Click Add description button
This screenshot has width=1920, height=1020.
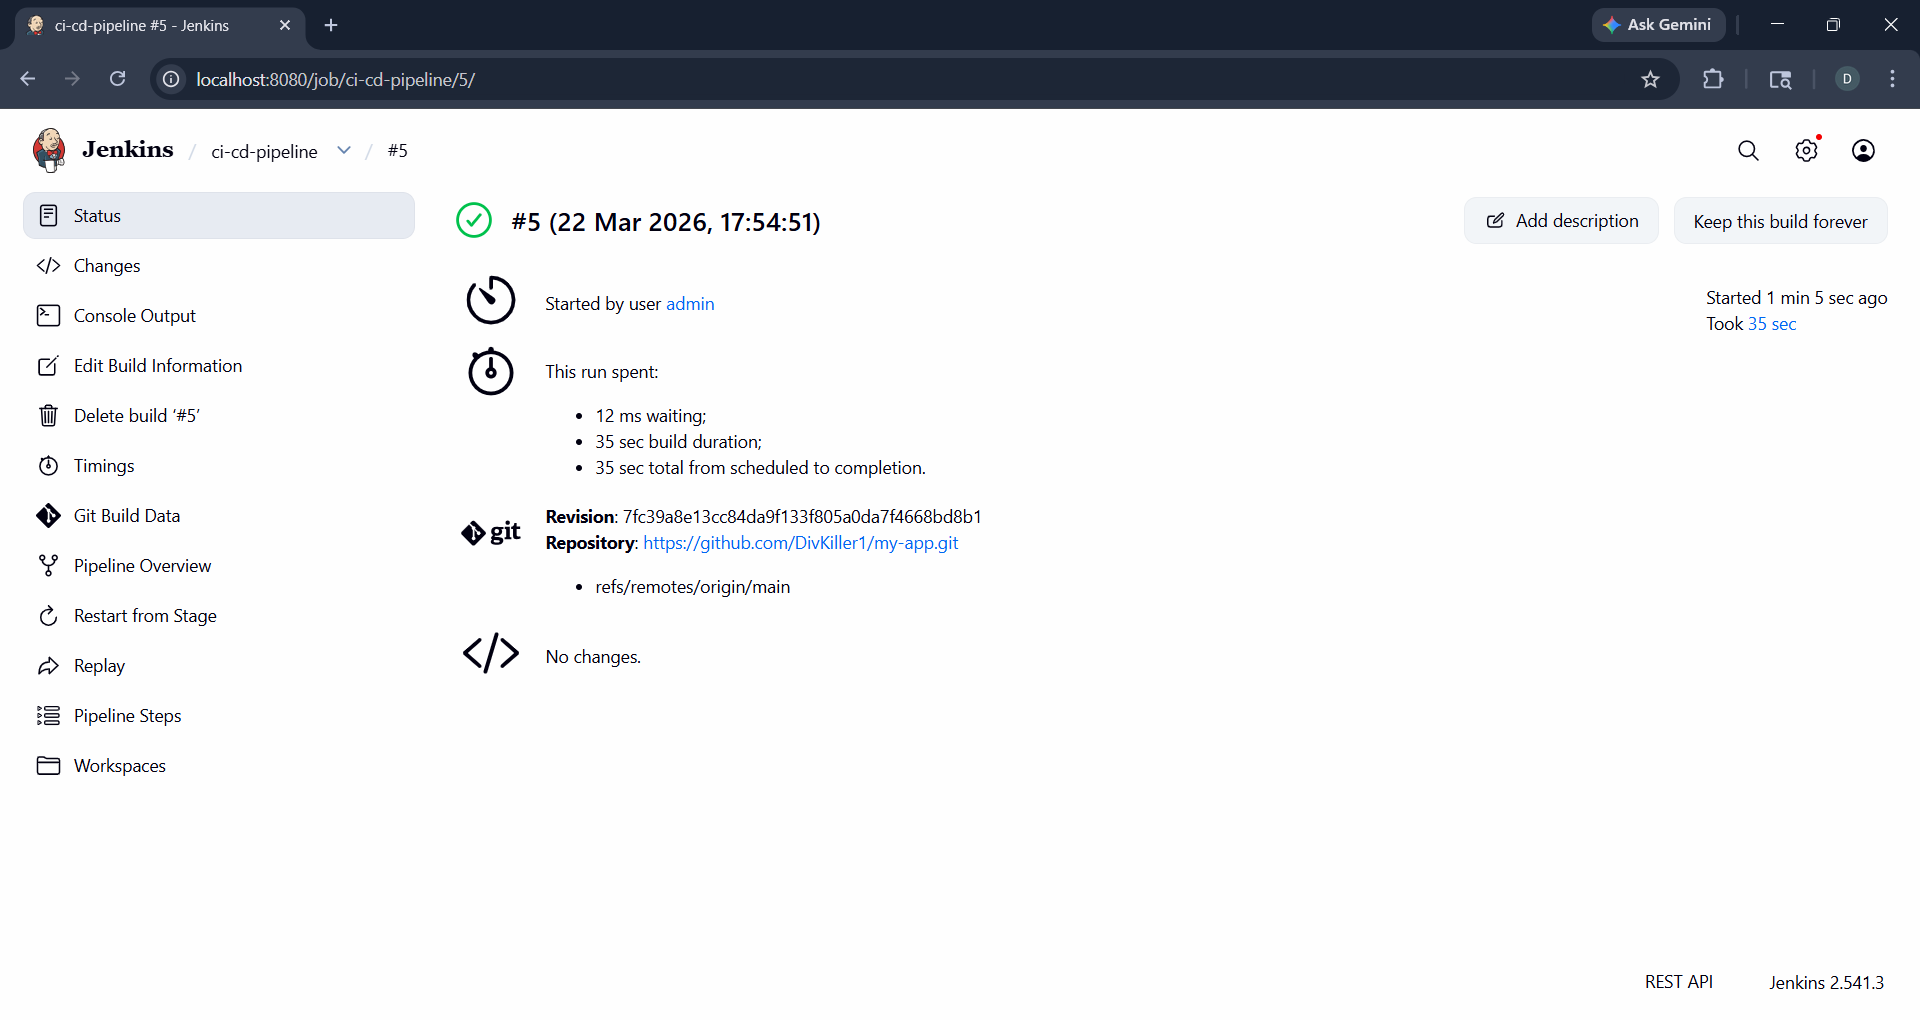1561,221
